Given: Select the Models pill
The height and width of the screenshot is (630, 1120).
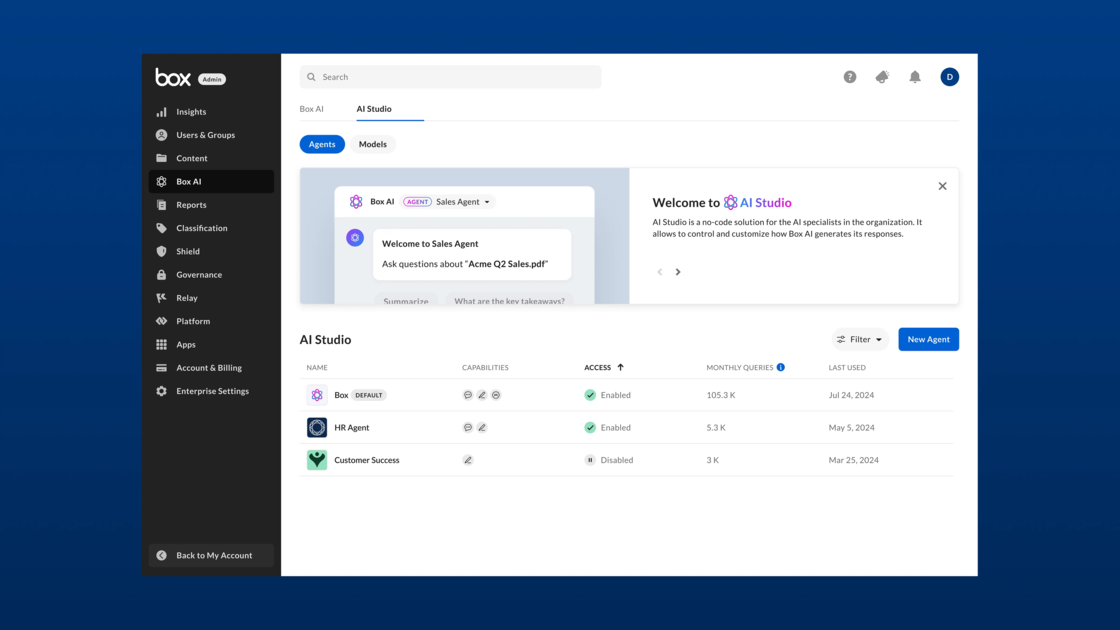Looking at the screenshot, I should pos(372,144).
